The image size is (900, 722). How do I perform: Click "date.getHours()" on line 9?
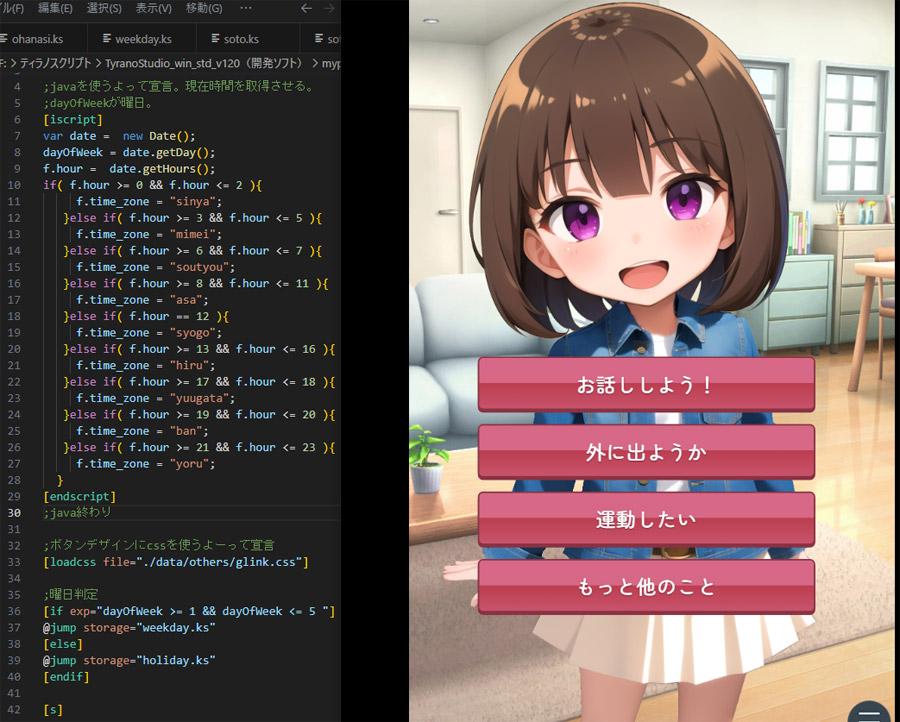[159, 169]
